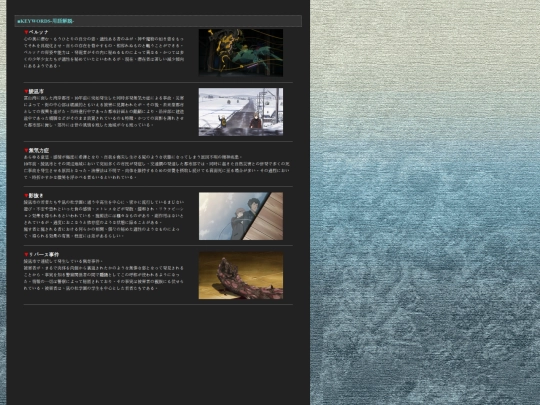Click the ペルソナ description paragraph

click(104, 52)
